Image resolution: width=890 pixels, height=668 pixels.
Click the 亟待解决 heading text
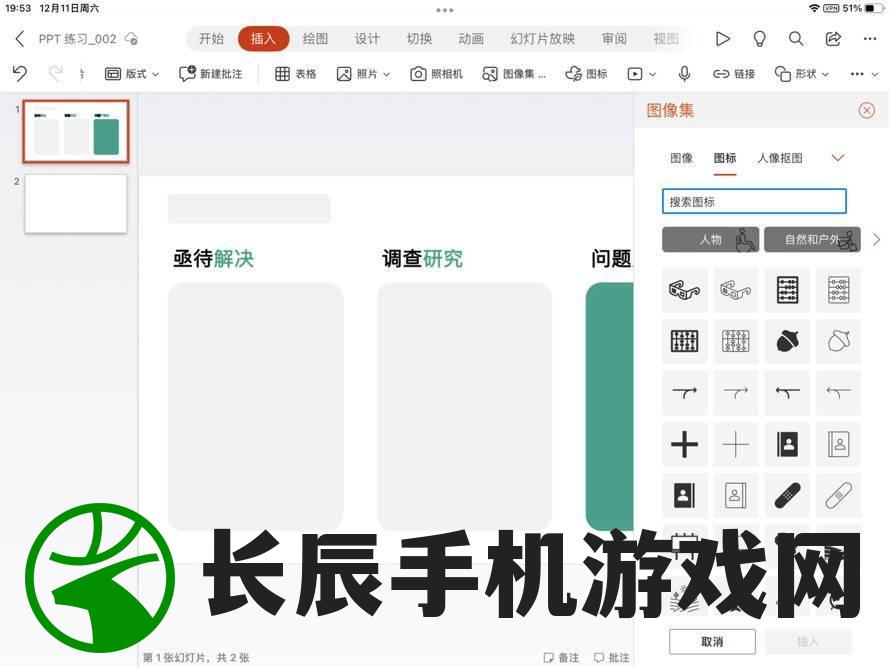[x=213, y=259]
